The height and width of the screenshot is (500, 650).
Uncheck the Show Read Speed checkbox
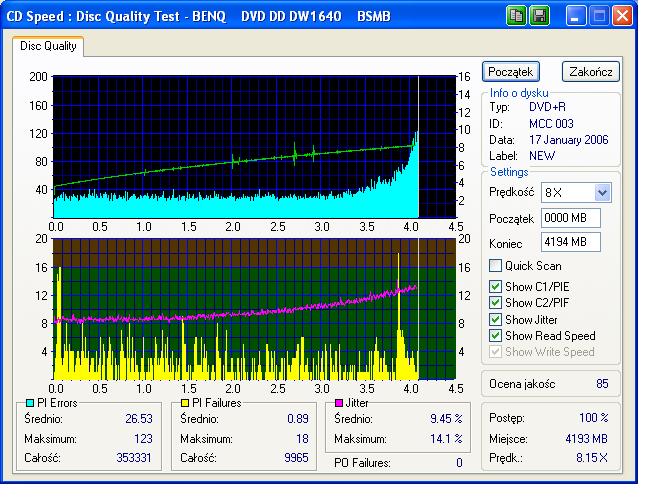[495, 336]
